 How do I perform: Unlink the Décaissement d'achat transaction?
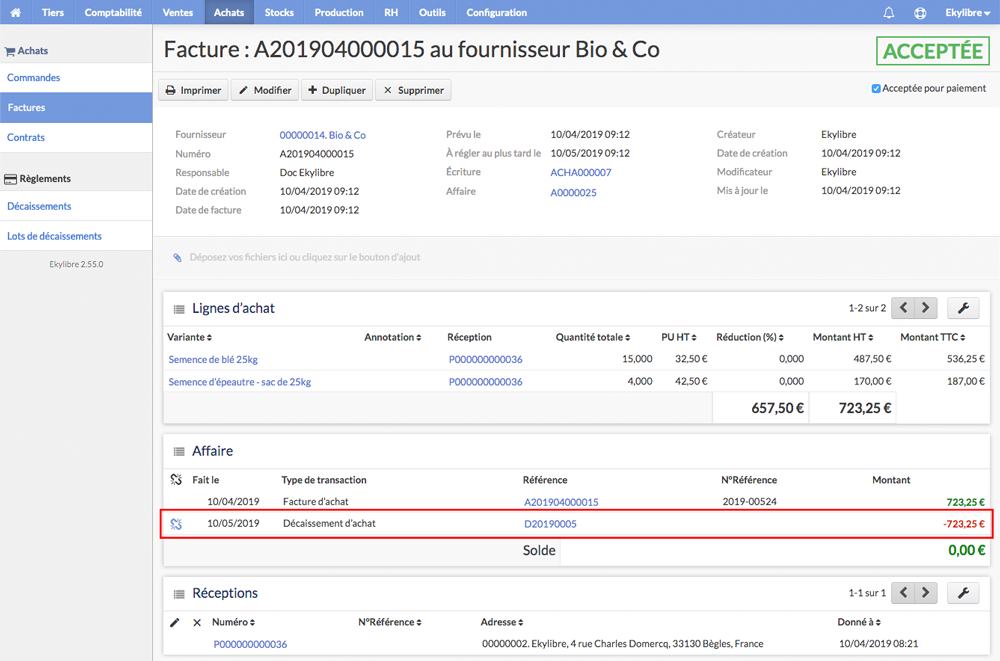(176, 524)
